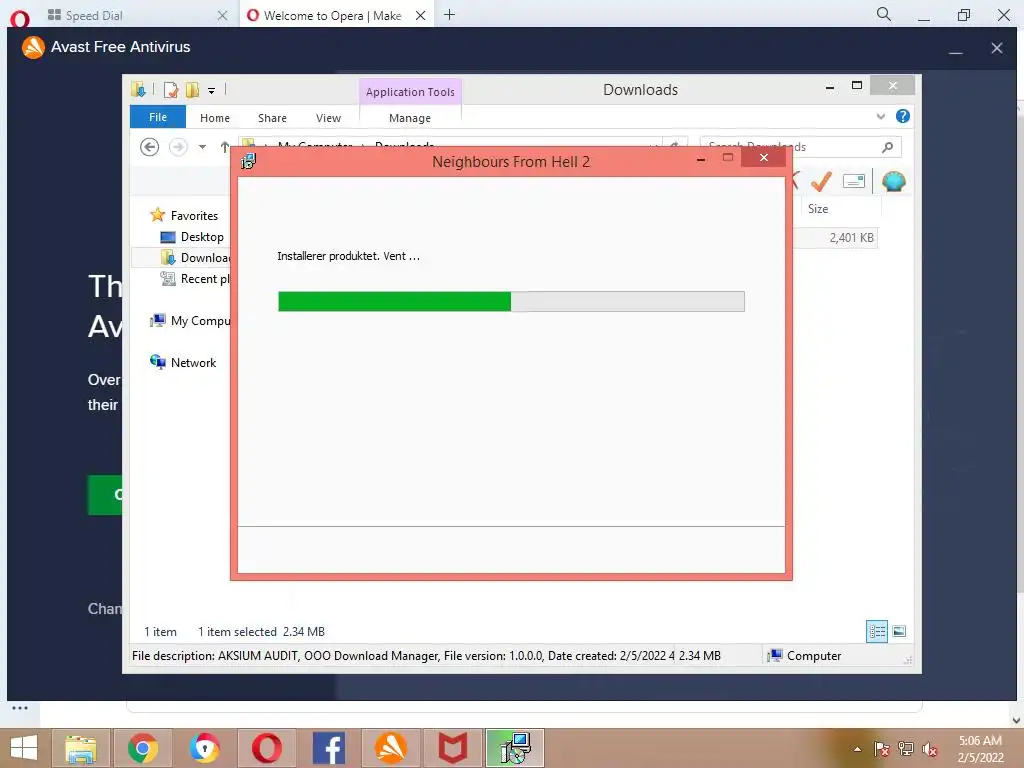The image size is (1024, 768).
Task: Open Opera from the taskbar
Action: click(267, 748)
